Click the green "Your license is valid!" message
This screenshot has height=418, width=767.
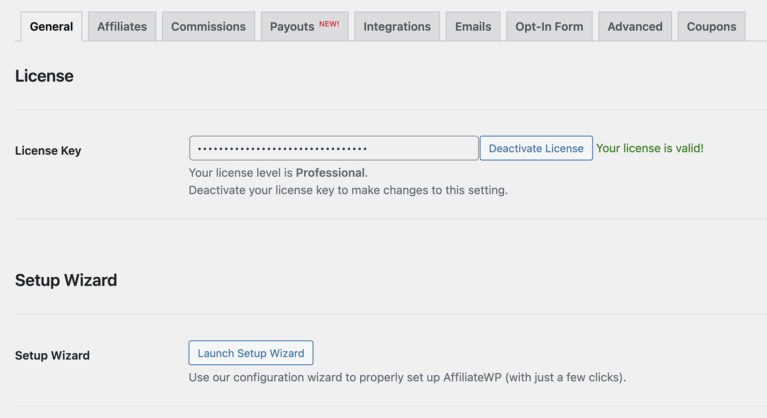650,148
